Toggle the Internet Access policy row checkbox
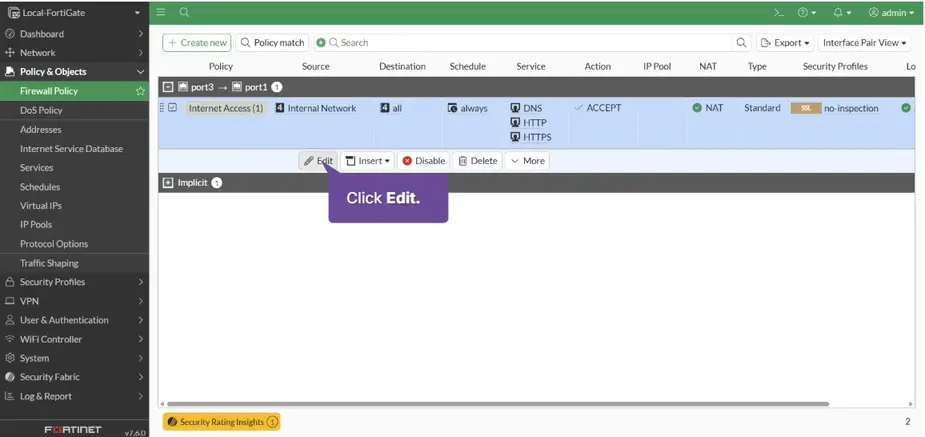Viewport: 925px width, 437px height. 172,107
